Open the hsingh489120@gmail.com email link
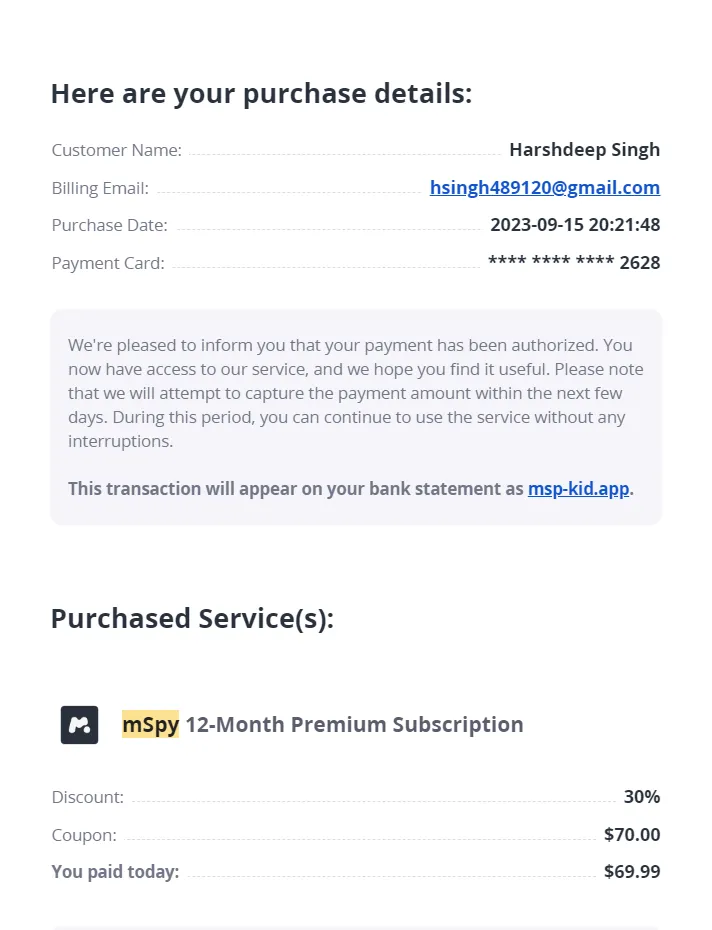Image resolution: width=712 pixels, height=930 pixels. click(544, 187)
